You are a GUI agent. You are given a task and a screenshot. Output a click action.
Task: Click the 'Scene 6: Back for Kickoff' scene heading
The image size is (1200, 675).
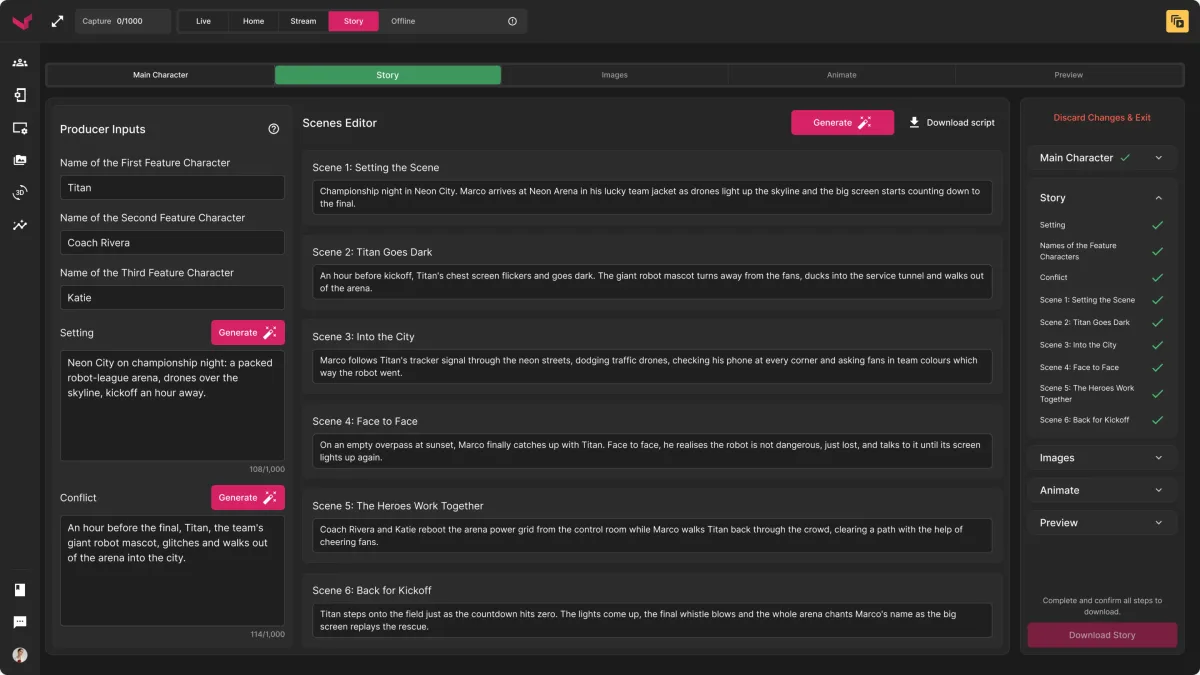372,590
